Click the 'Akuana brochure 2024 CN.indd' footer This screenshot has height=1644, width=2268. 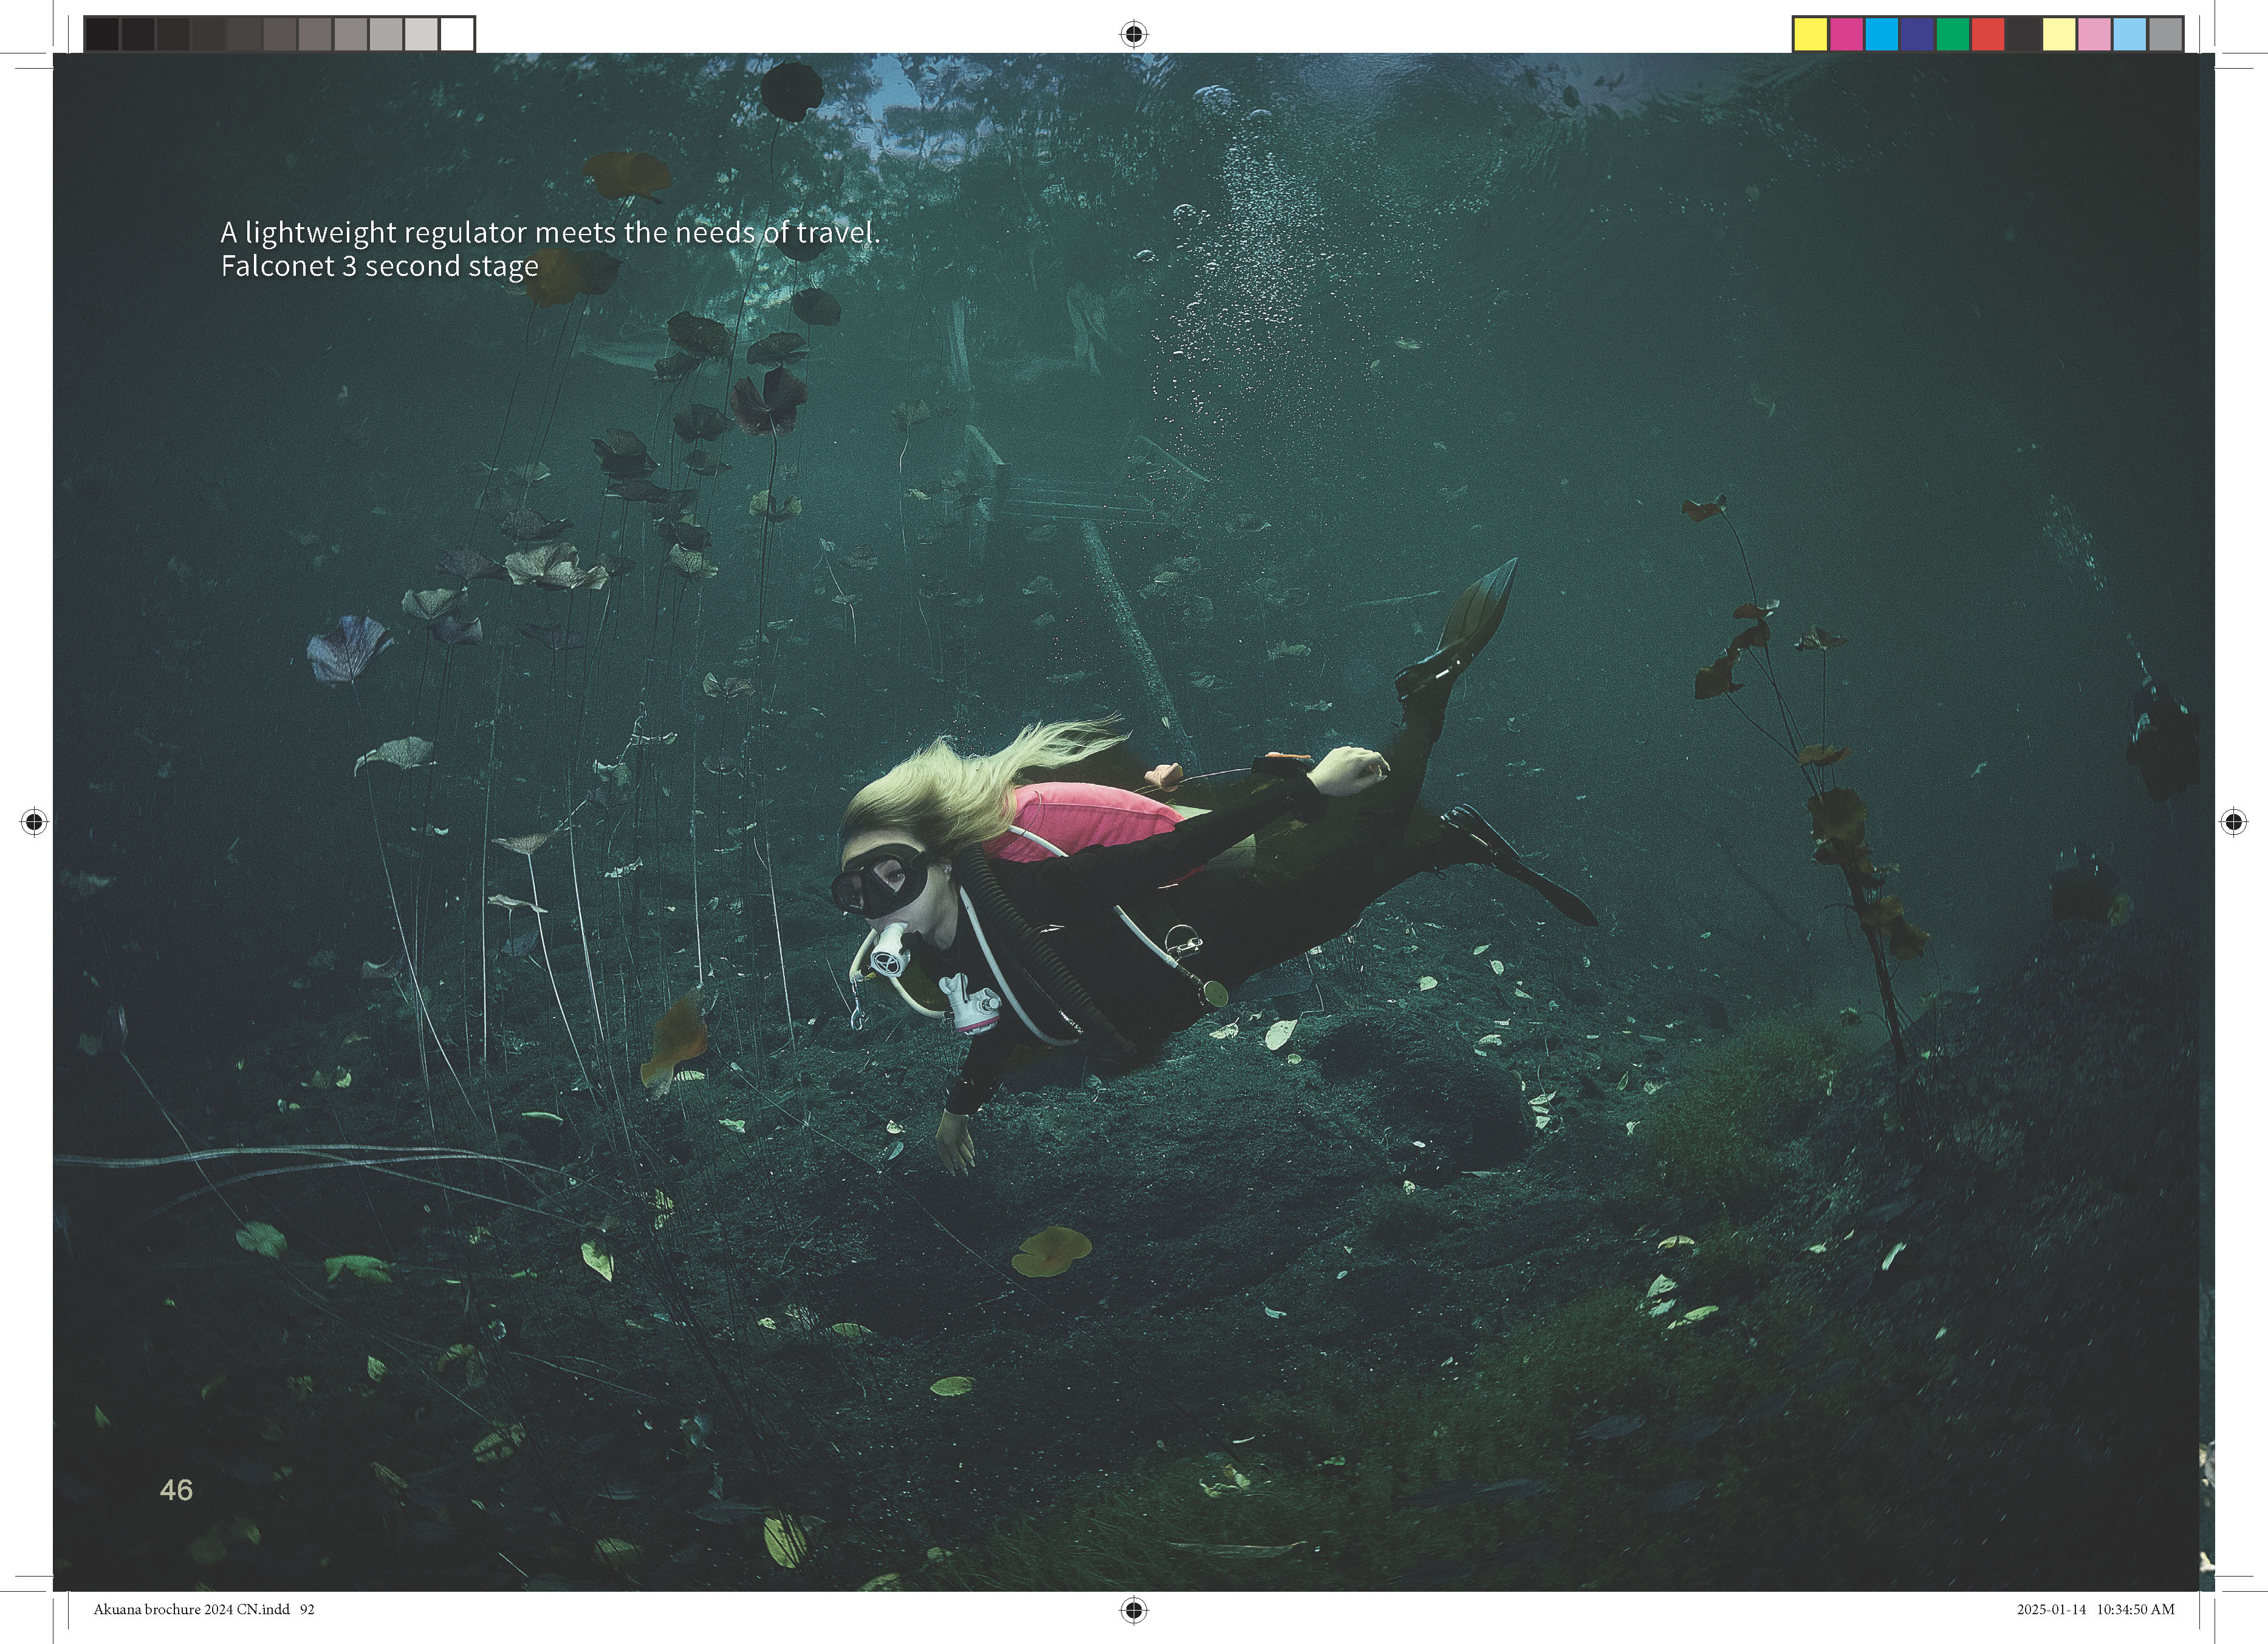[x=192, y=1609]
